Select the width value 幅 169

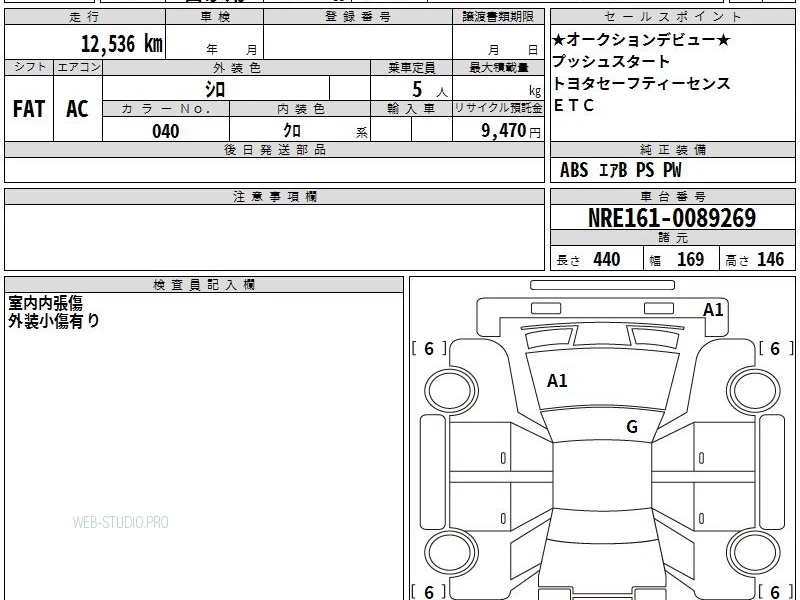[677, 259]
